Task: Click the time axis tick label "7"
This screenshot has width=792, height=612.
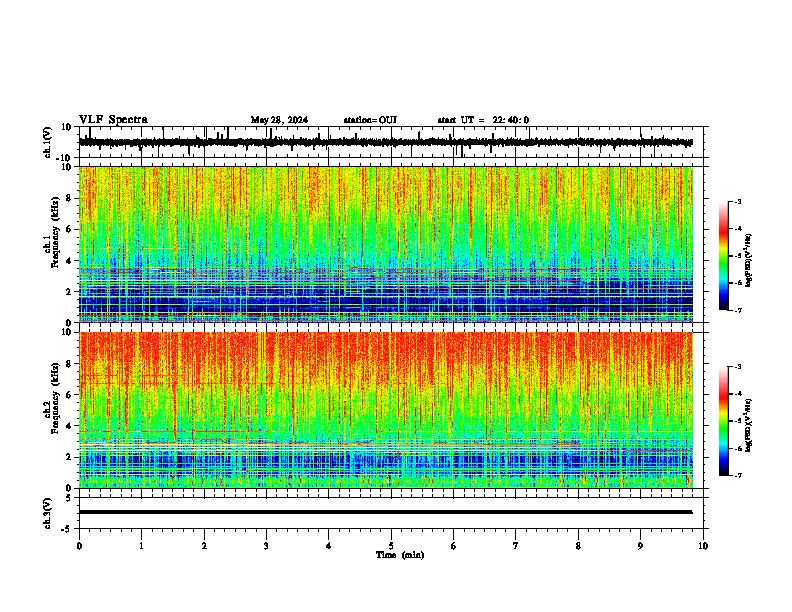Action: 516,546
